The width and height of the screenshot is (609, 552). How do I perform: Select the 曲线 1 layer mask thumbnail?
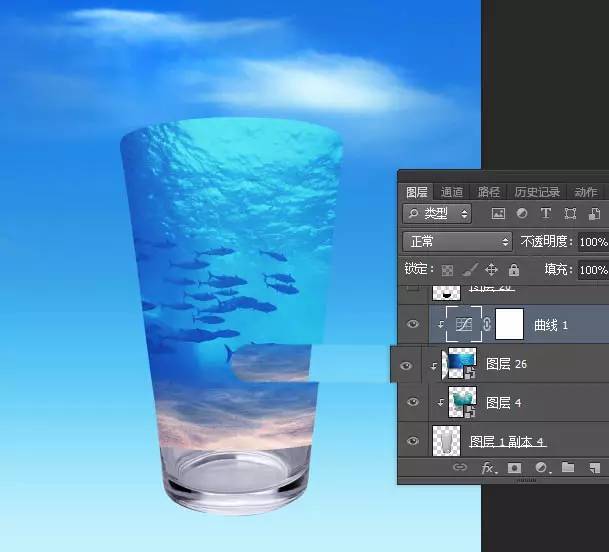point(509,324)
